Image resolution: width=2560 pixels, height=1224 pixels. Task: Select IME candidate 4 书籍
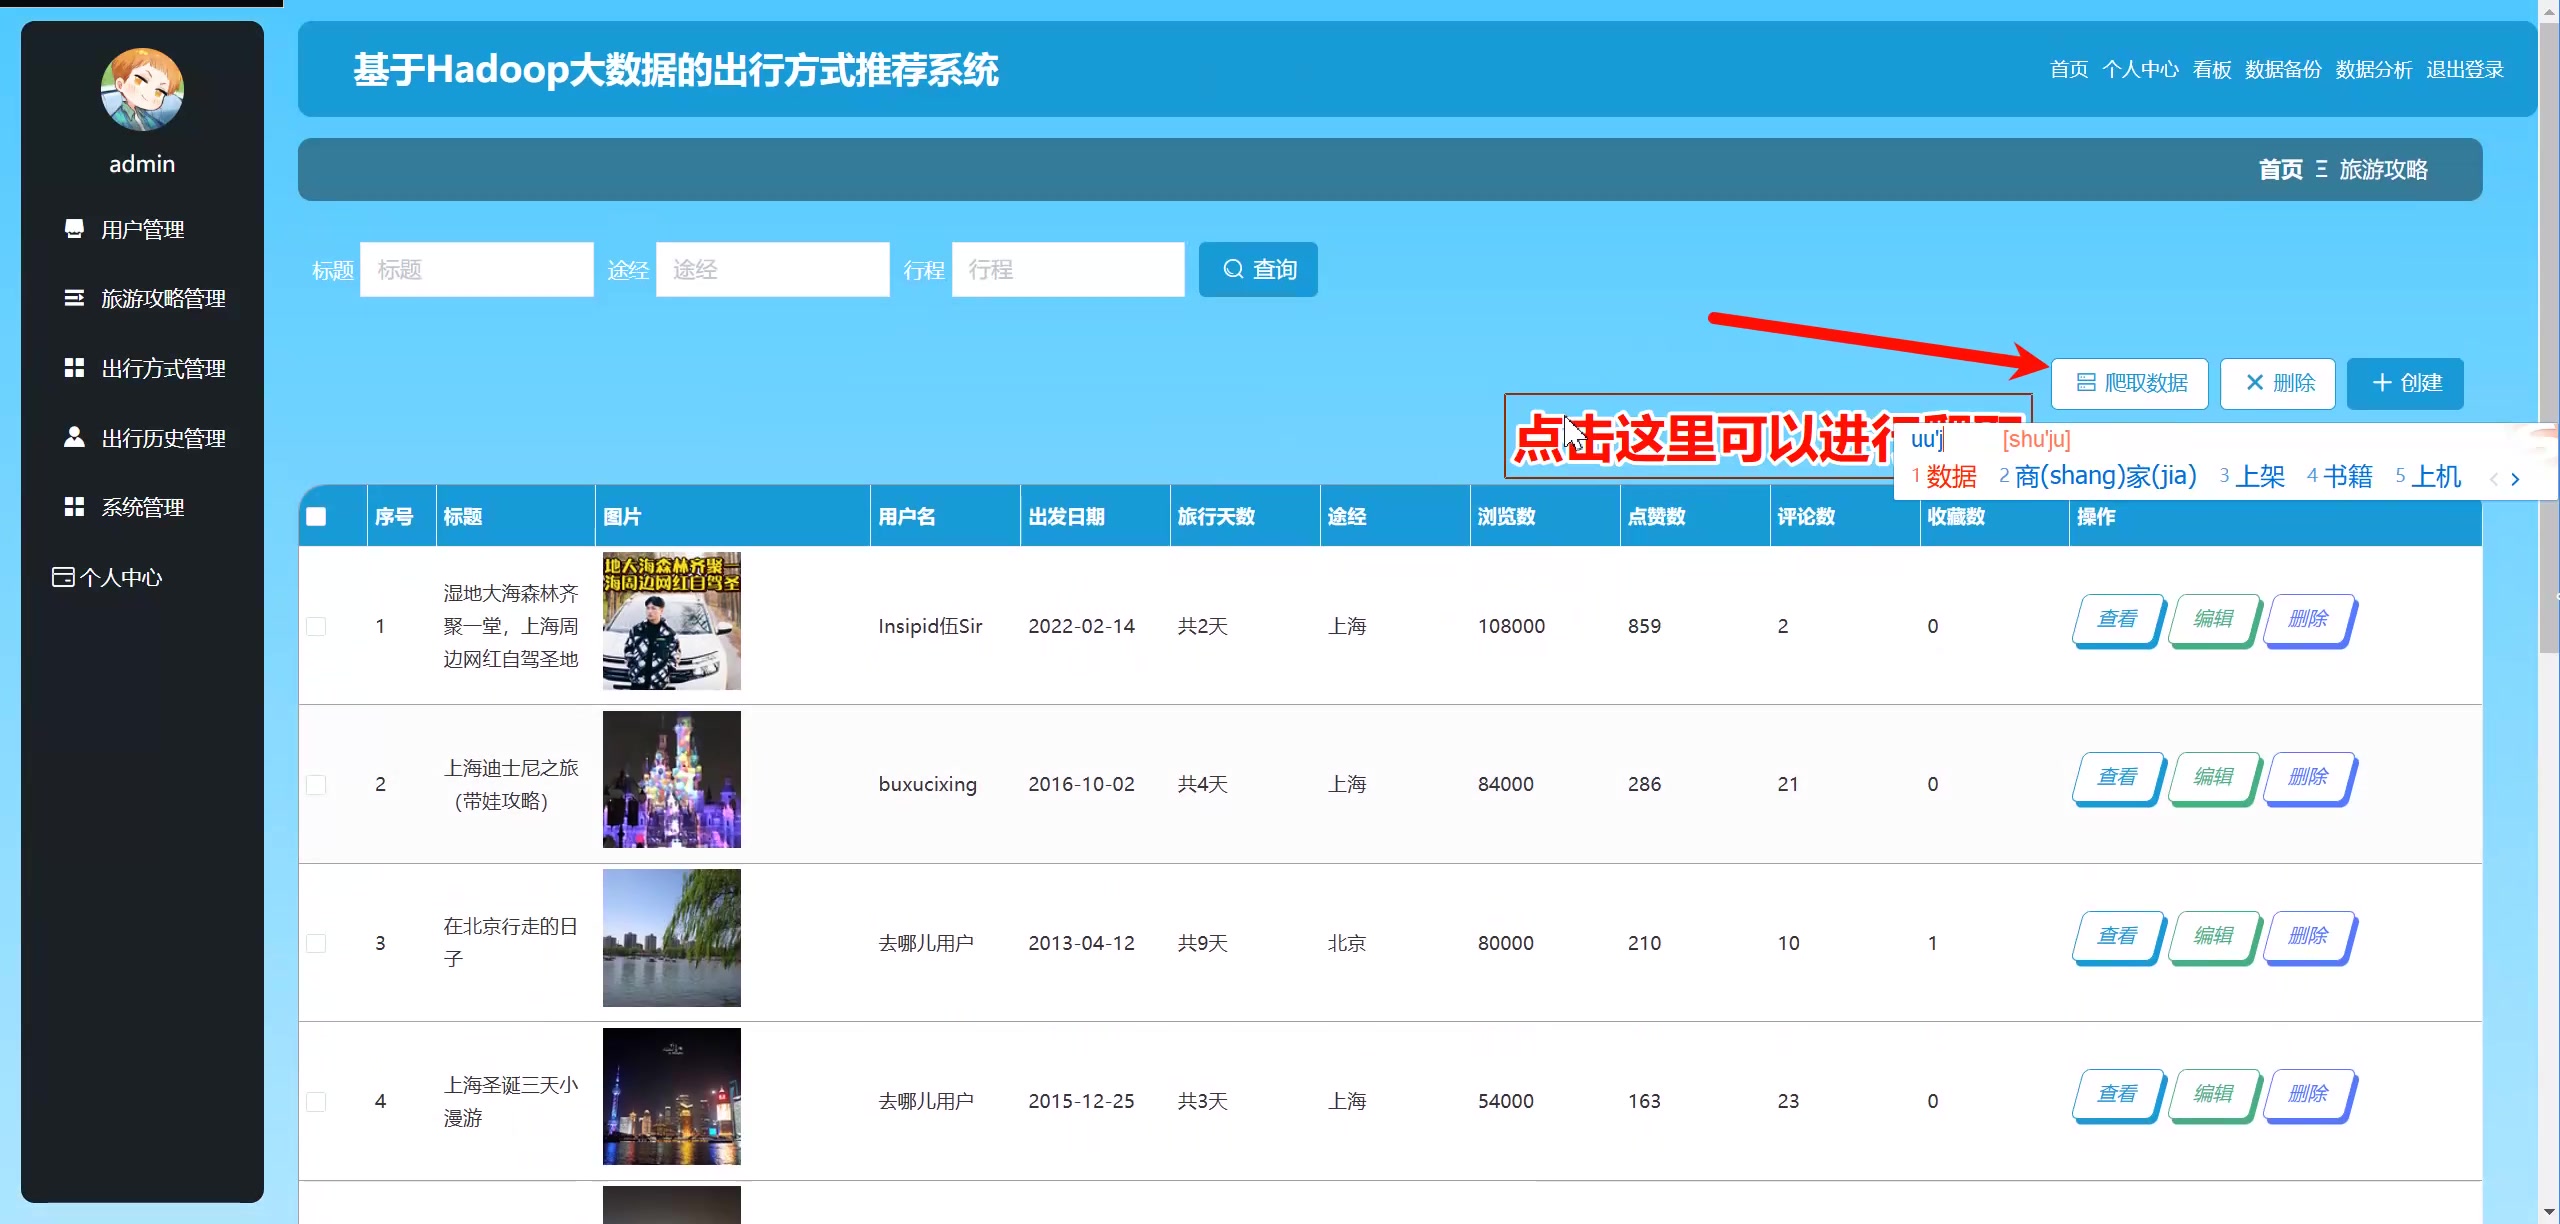point(2340,476)
